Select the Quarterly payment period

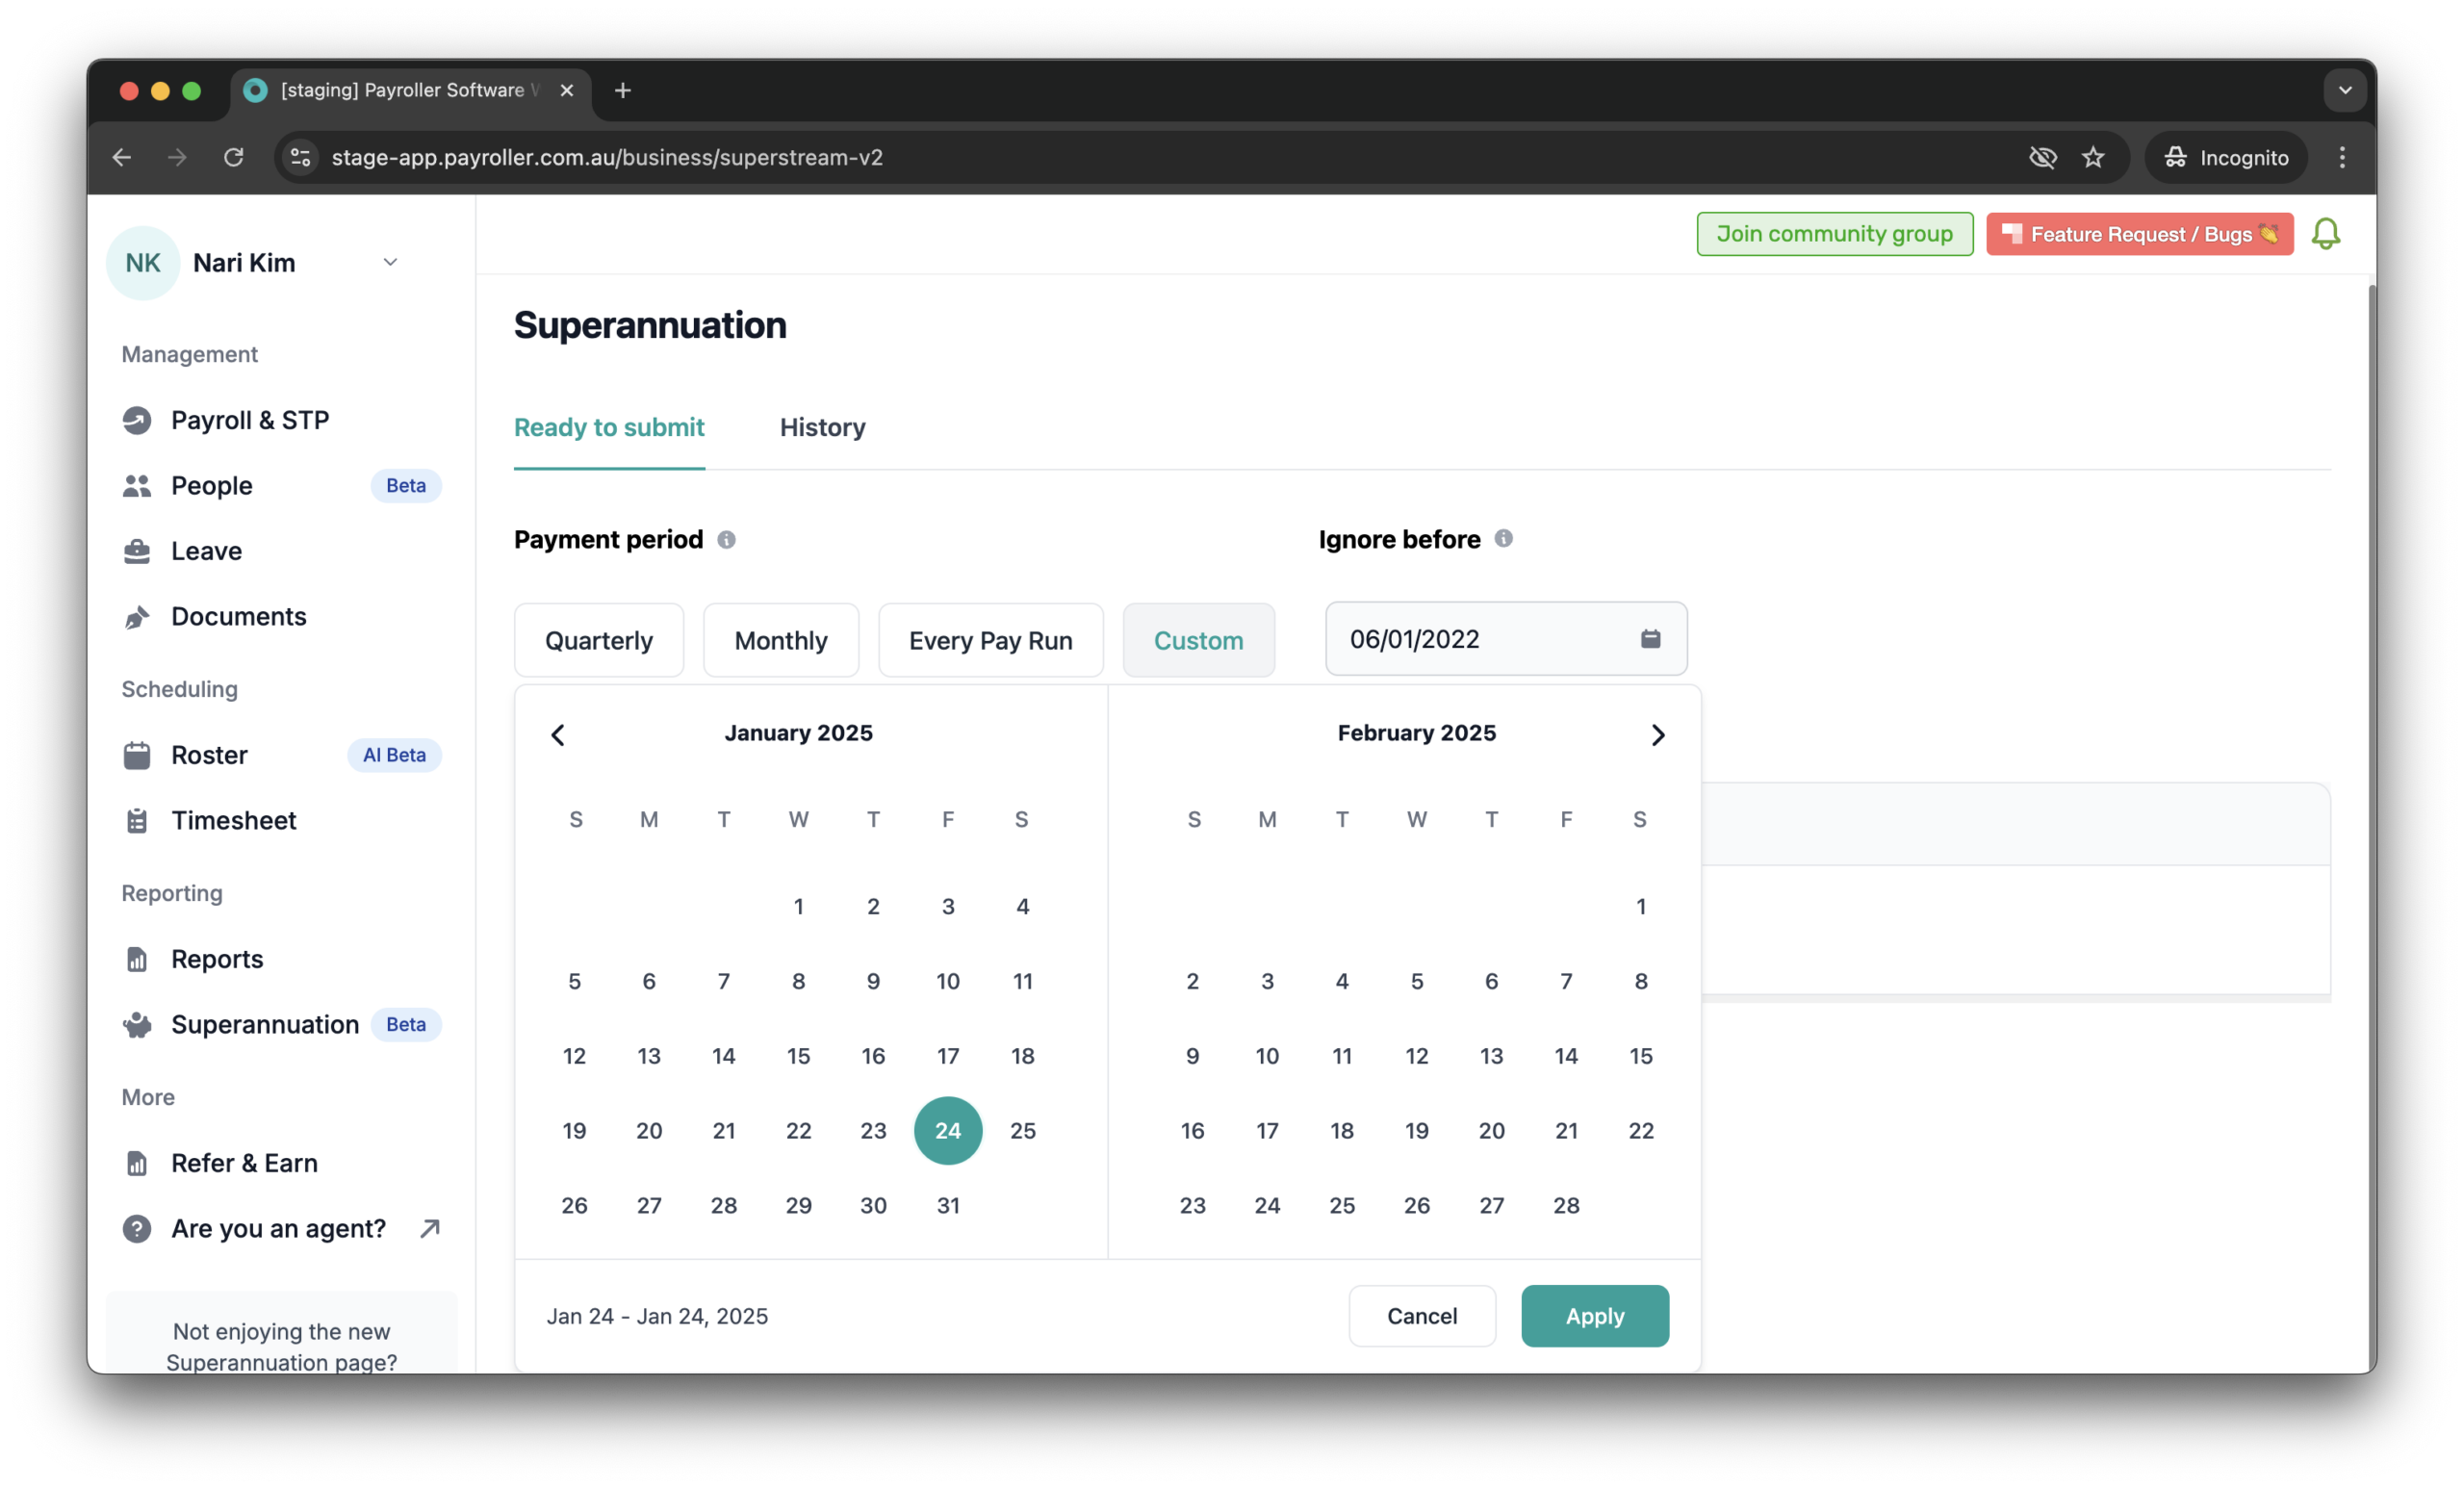point(598,639)
